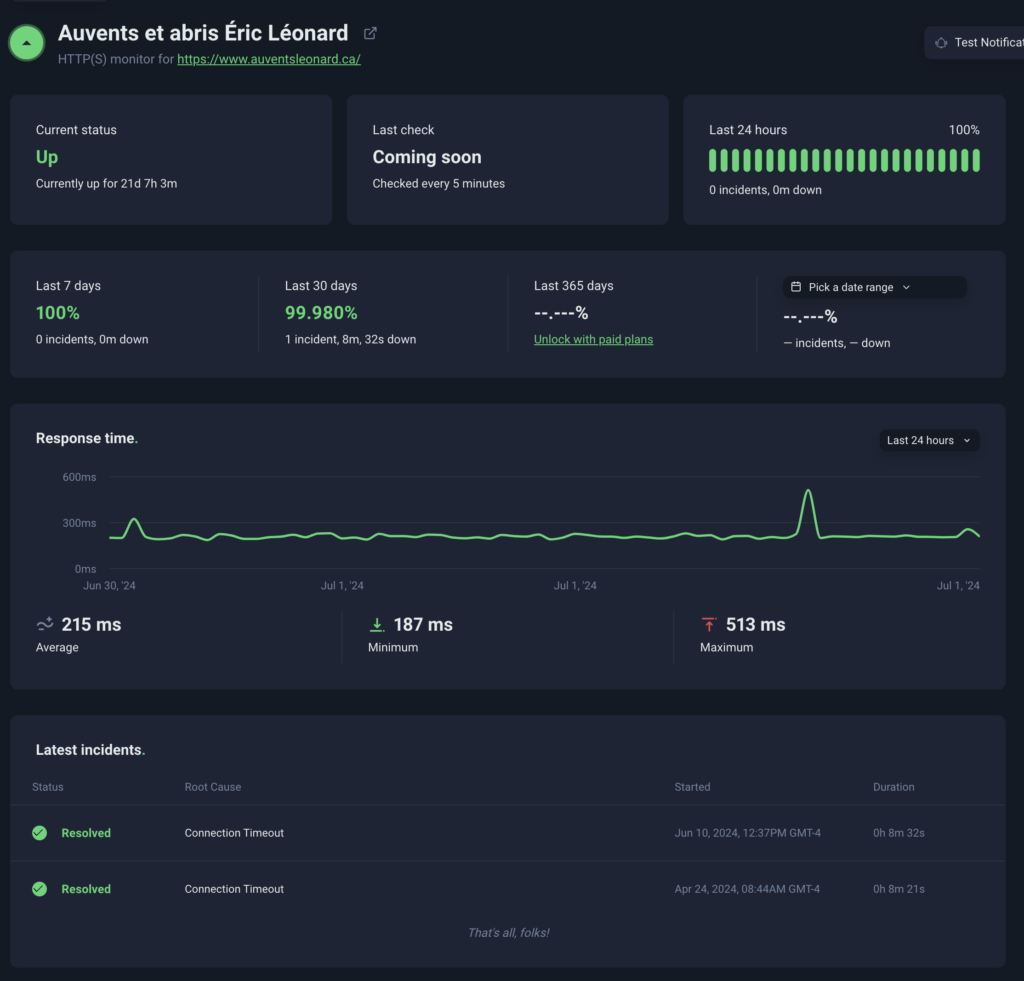1024x981 pixels.
Task: Click the Duration column header in incidents
Action: pos(893,787)
